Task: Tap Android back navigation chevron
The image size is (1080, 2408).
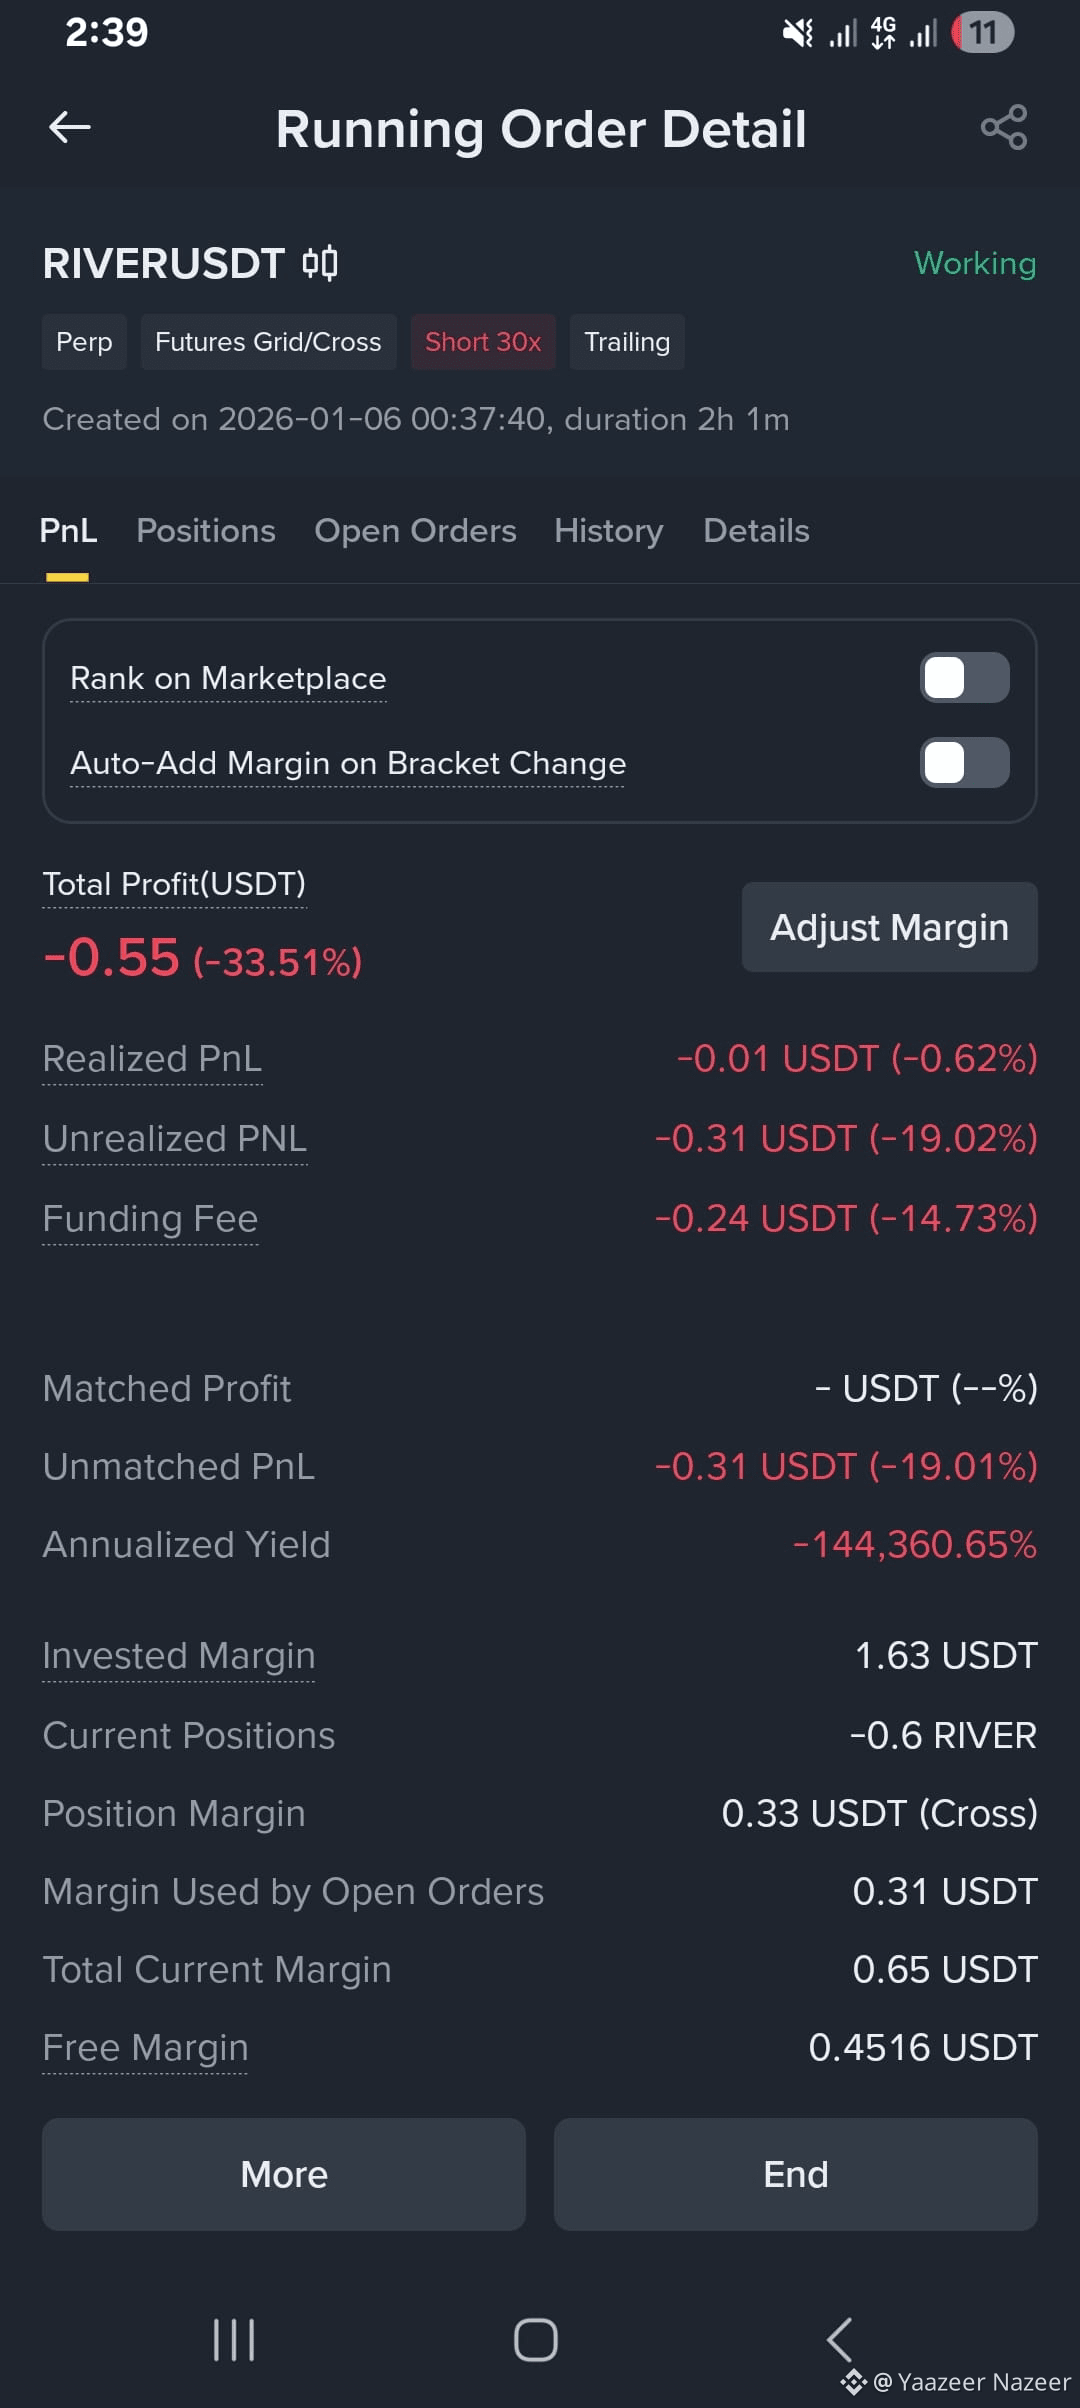Action: (839, 2340)
